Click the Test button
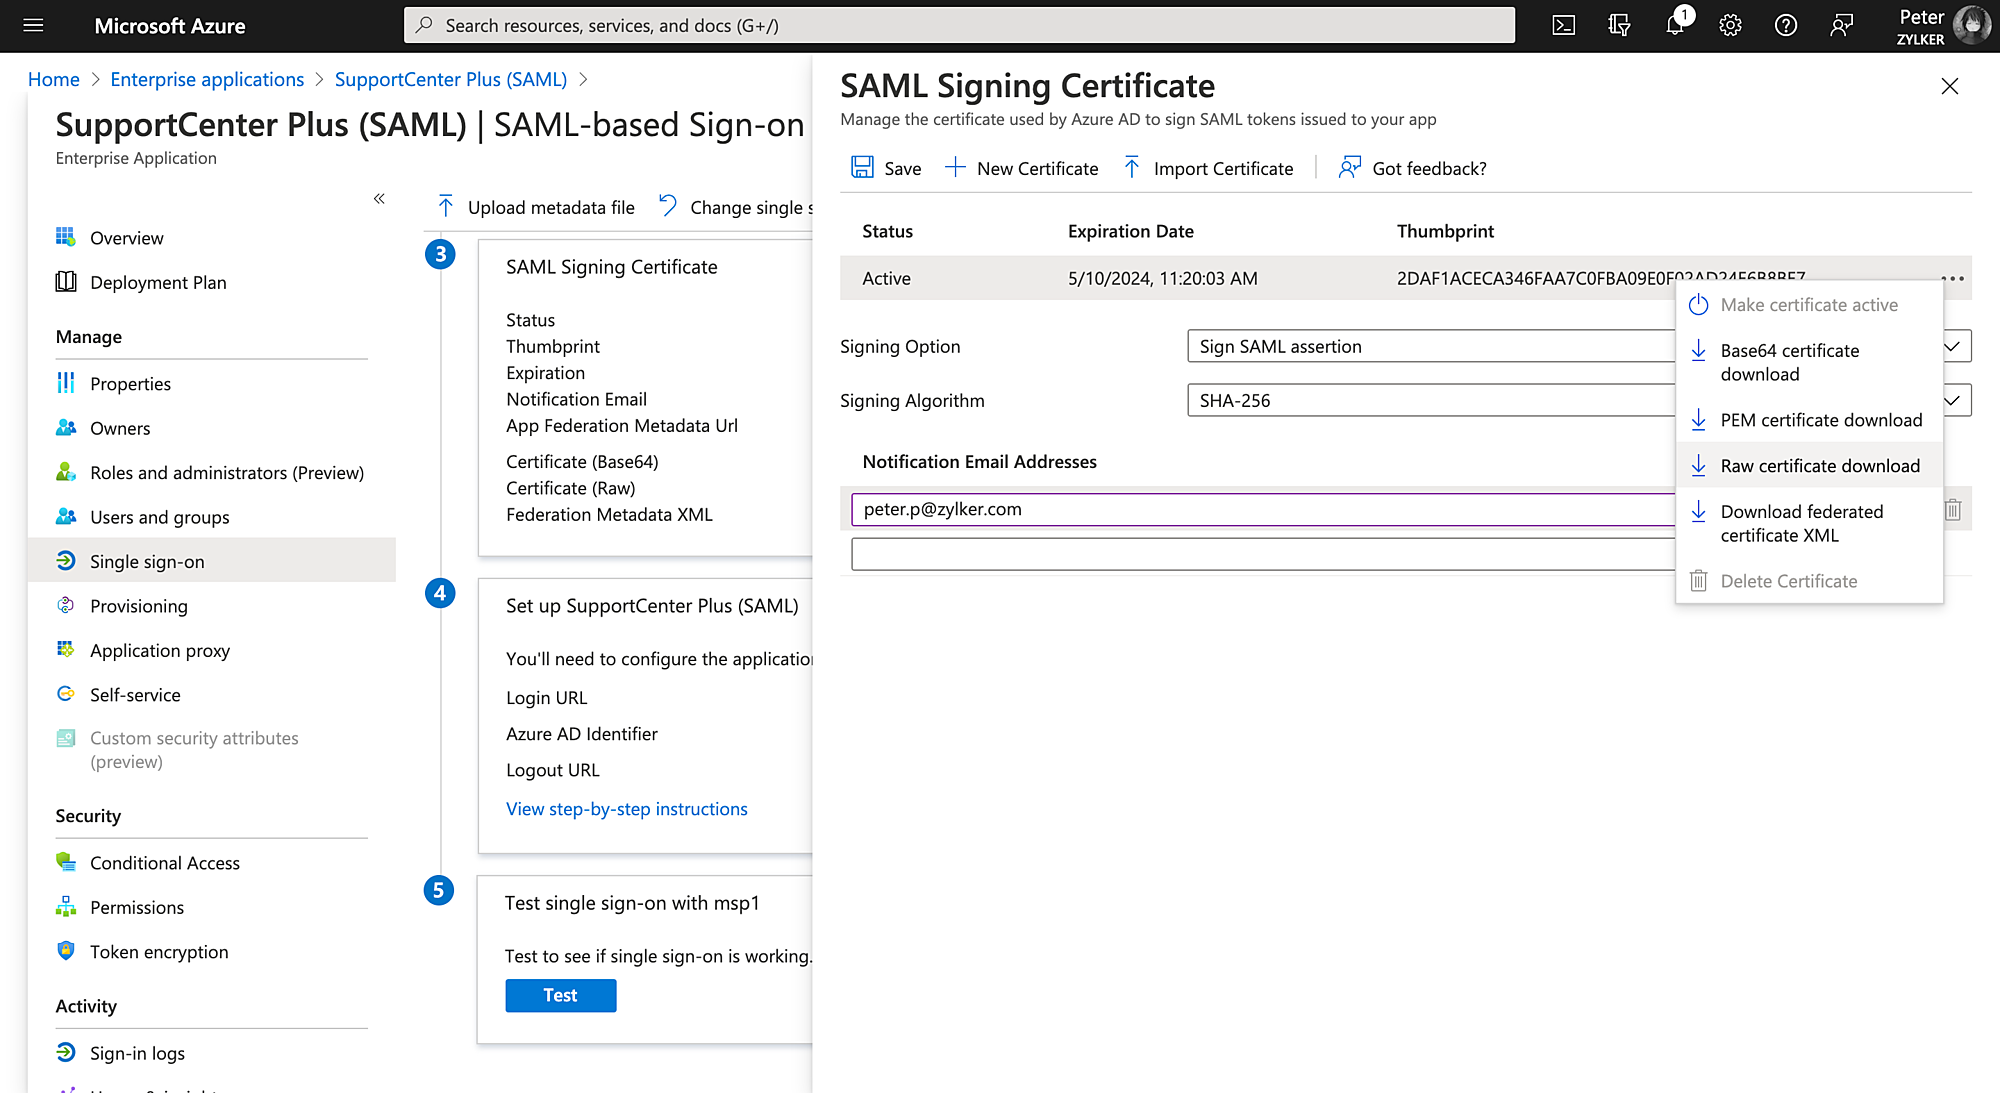Image resolution: width=2000 pixels, height=1093 pixels. click(x=560, y=995)
